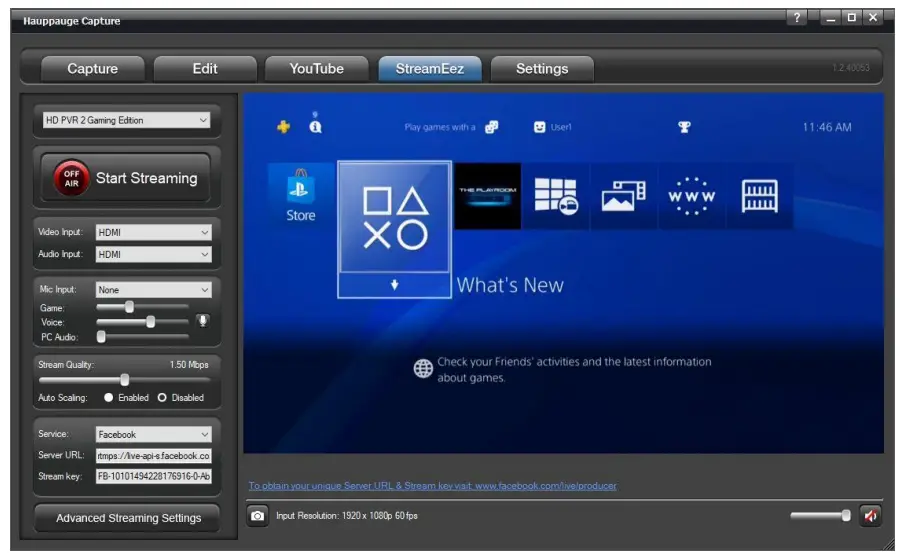
Task: Click the globe icon beside friends text
Action: tap(424, 368)
